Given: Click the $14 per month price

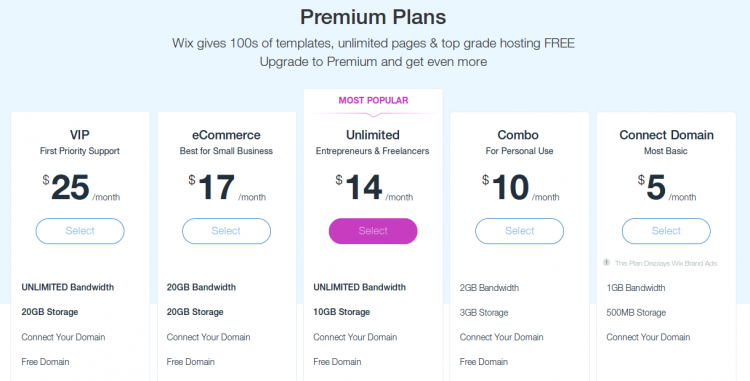Looking at the screenshot, I should (x=374, y=187).
